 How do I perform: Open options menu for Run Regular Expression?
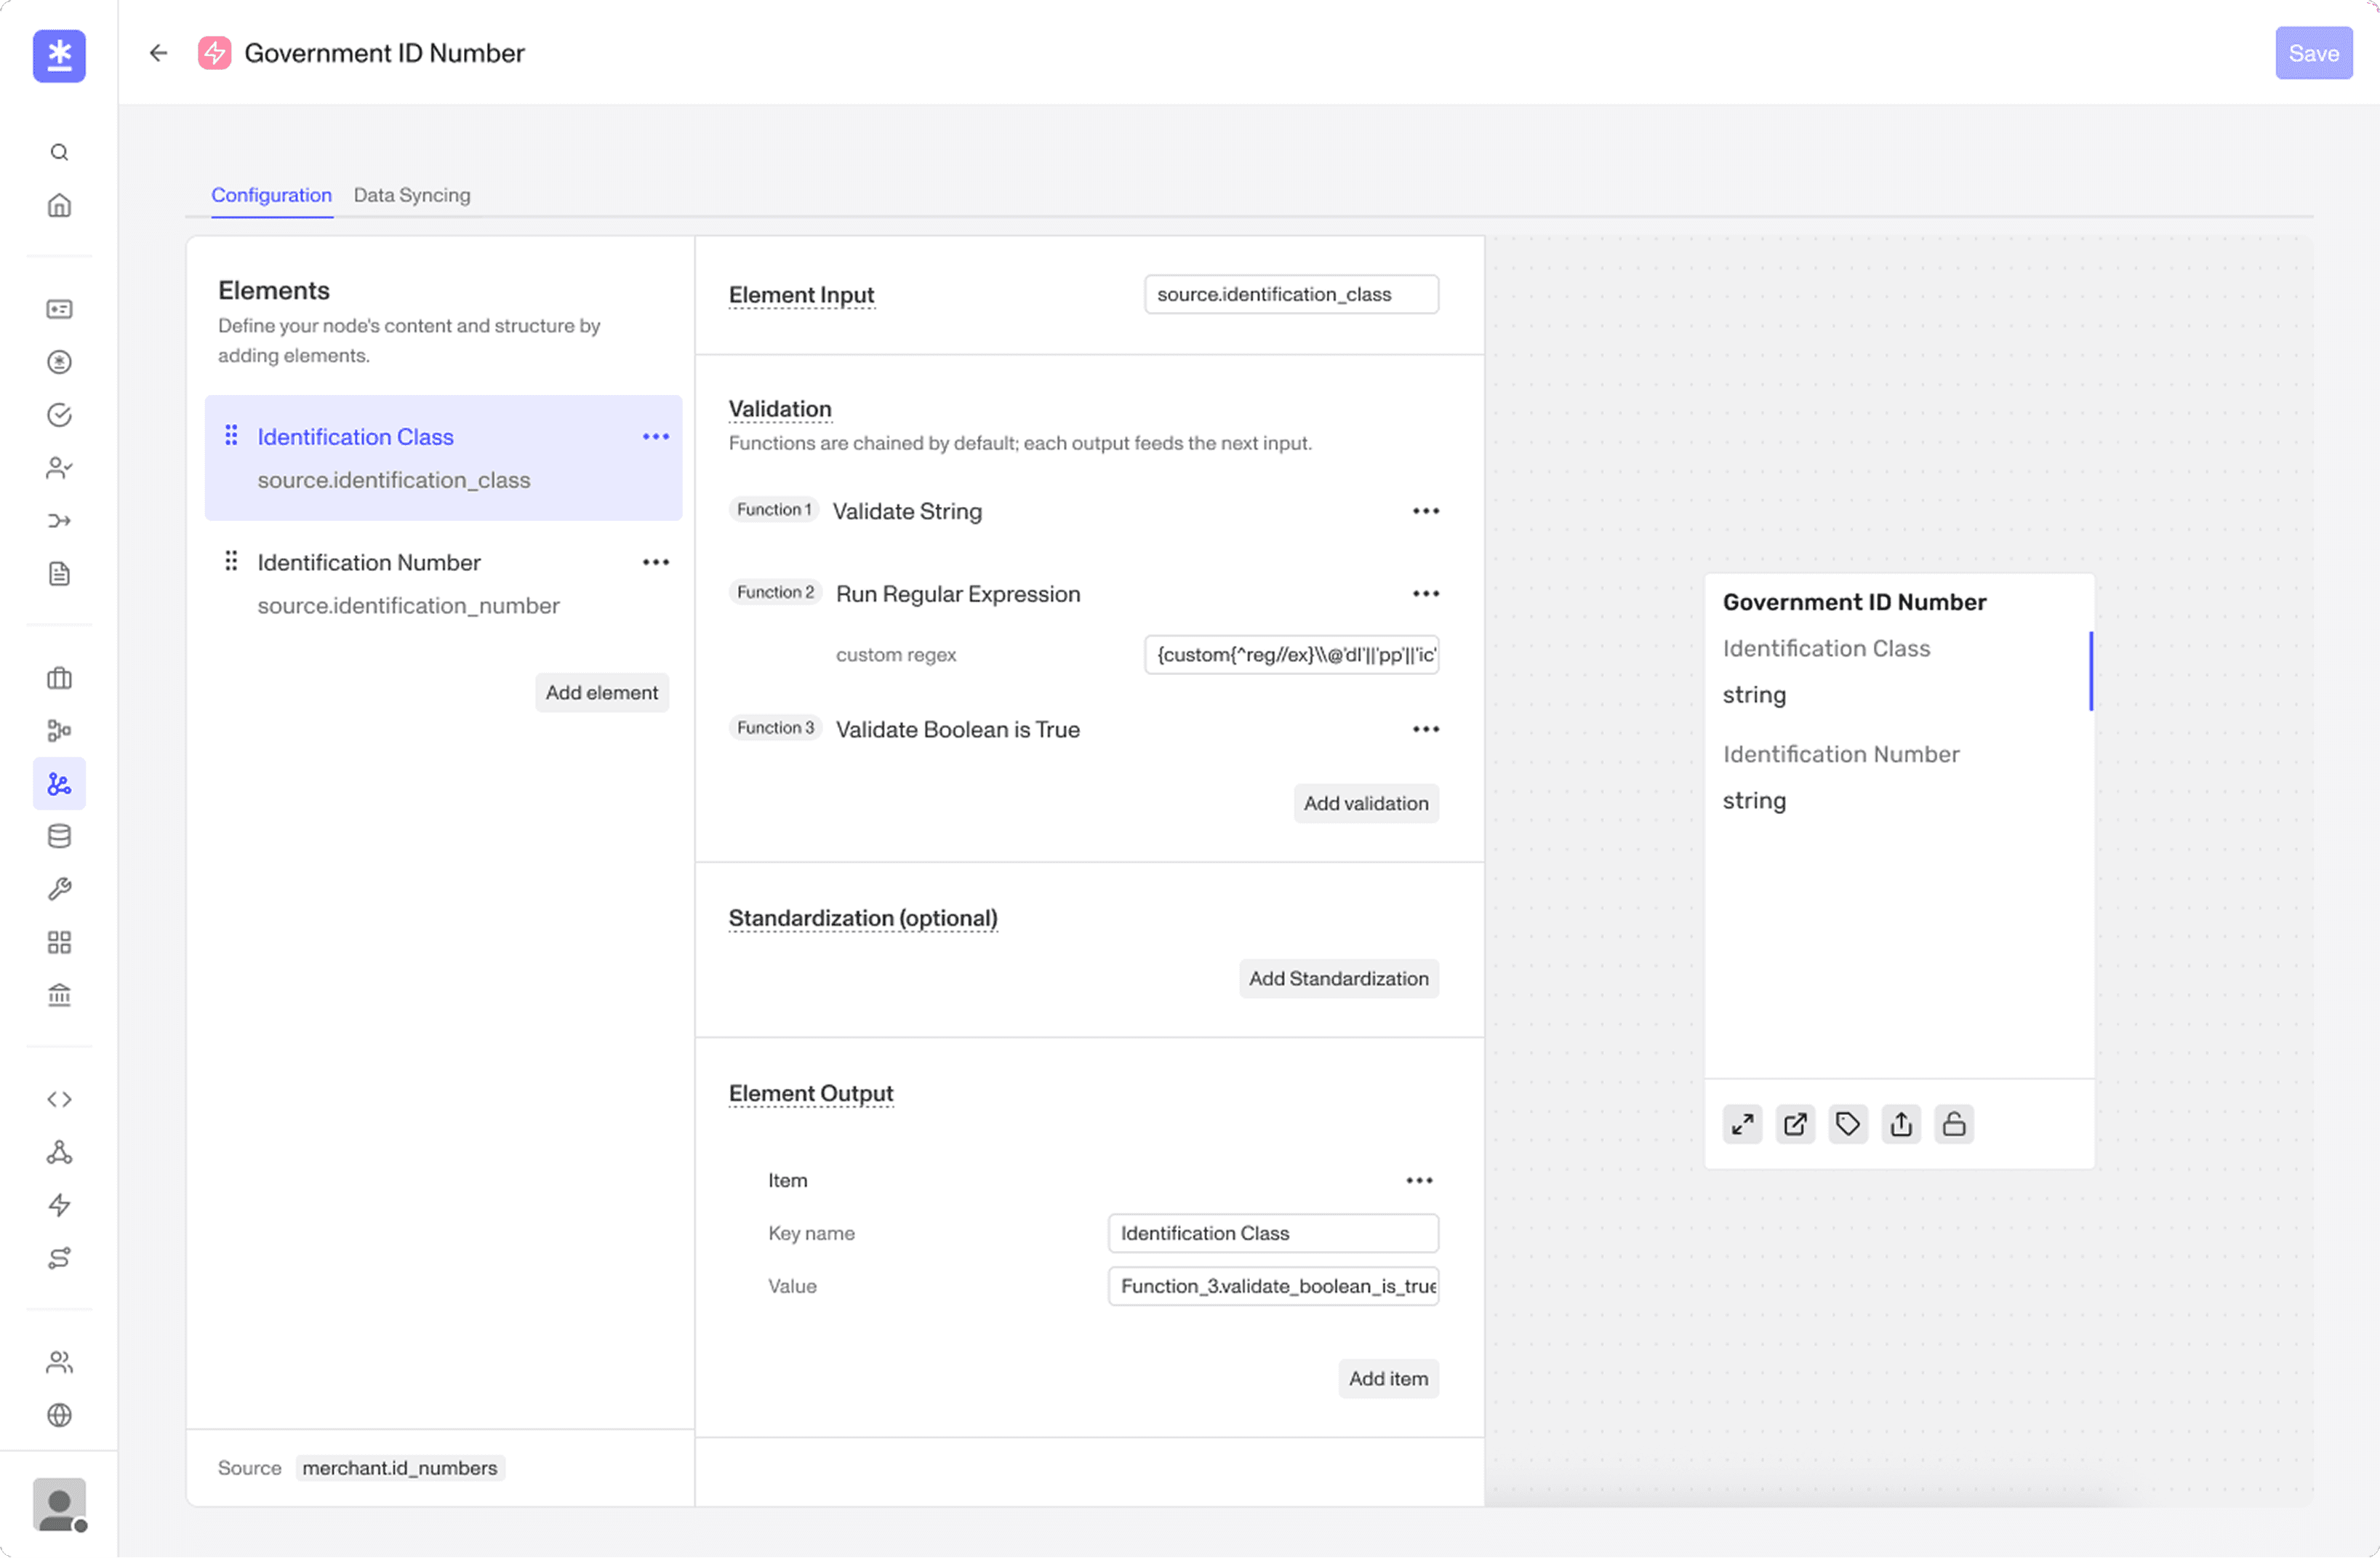pyautogui.click(x=1426, y=594)
